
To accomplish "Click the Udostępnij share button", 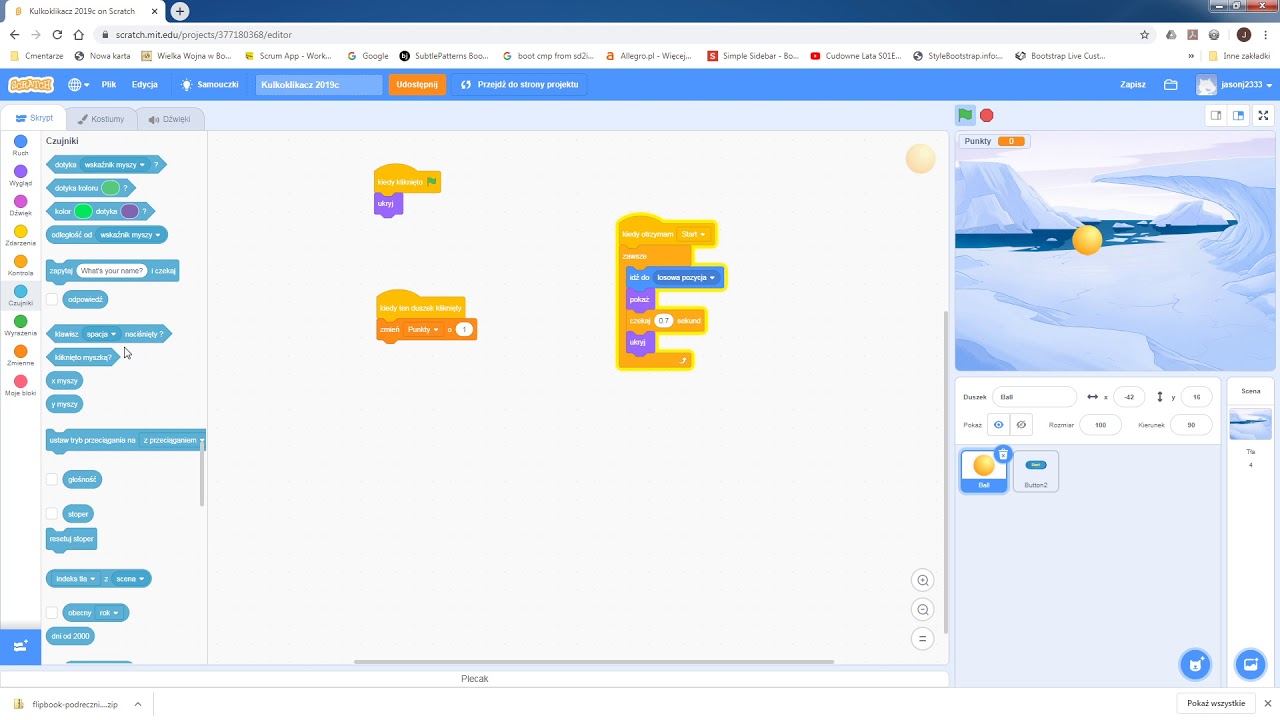I will [417, 85].
